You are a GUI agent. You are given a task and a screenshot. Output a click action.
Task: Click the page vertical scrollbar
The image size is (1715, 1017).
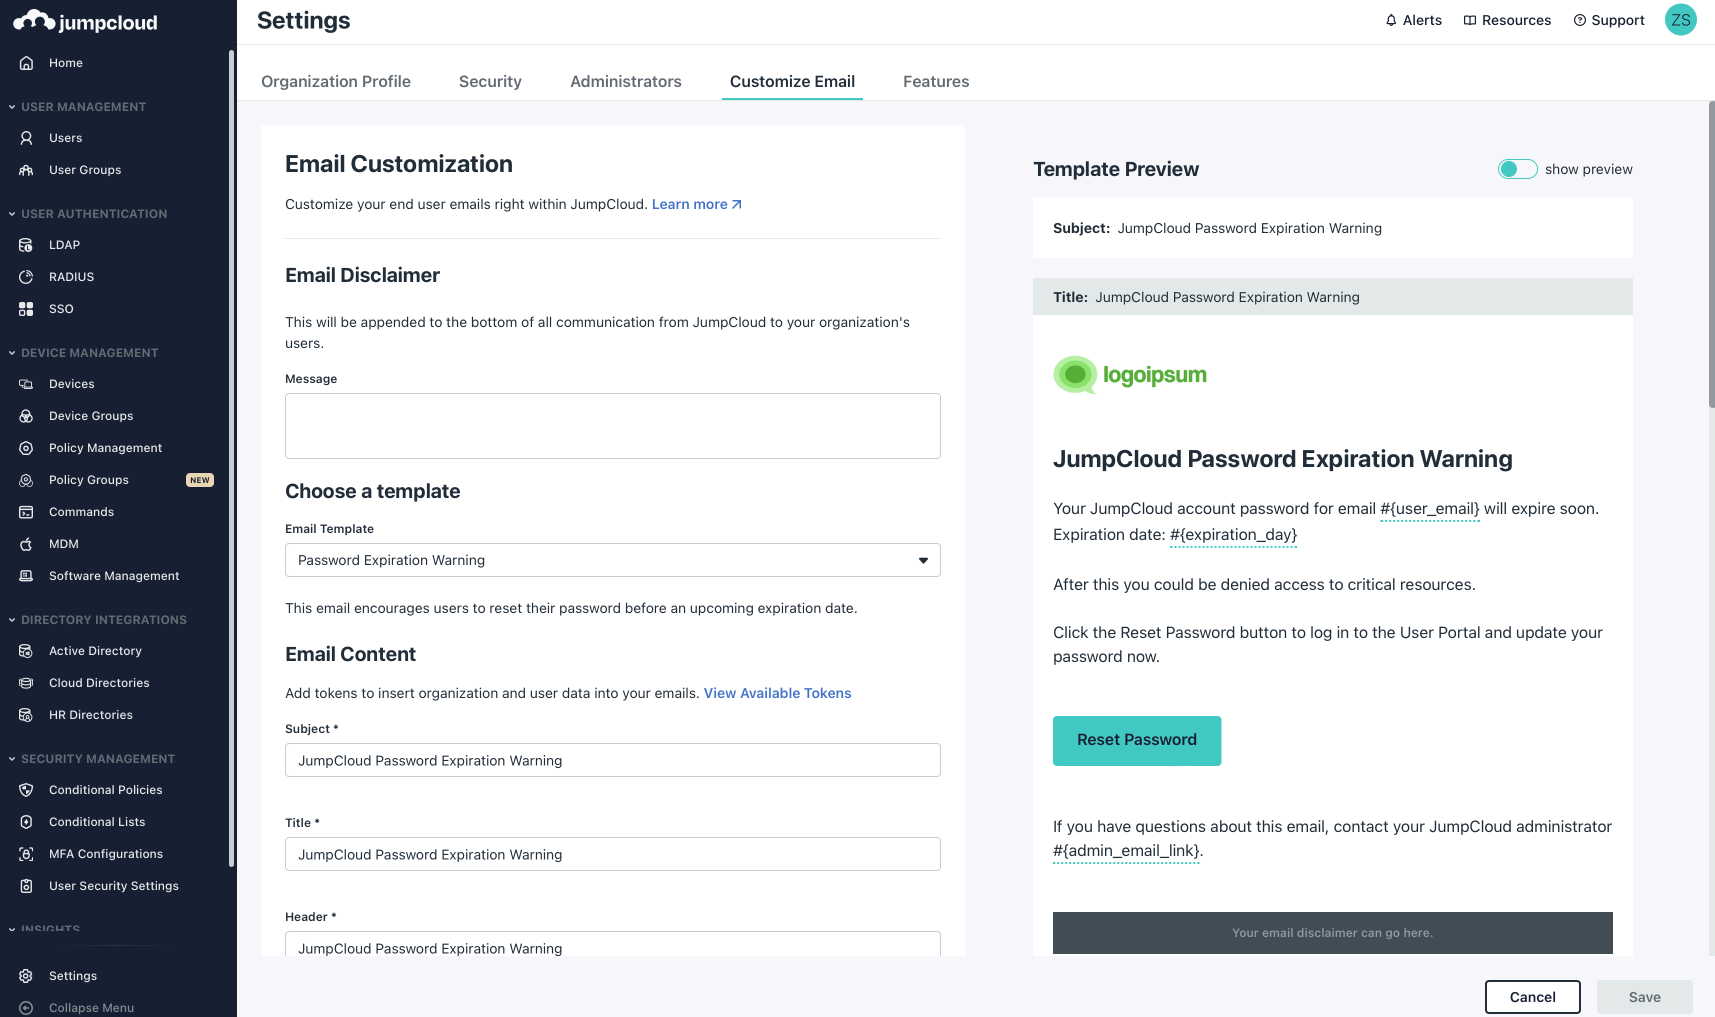coord(1711,255)
